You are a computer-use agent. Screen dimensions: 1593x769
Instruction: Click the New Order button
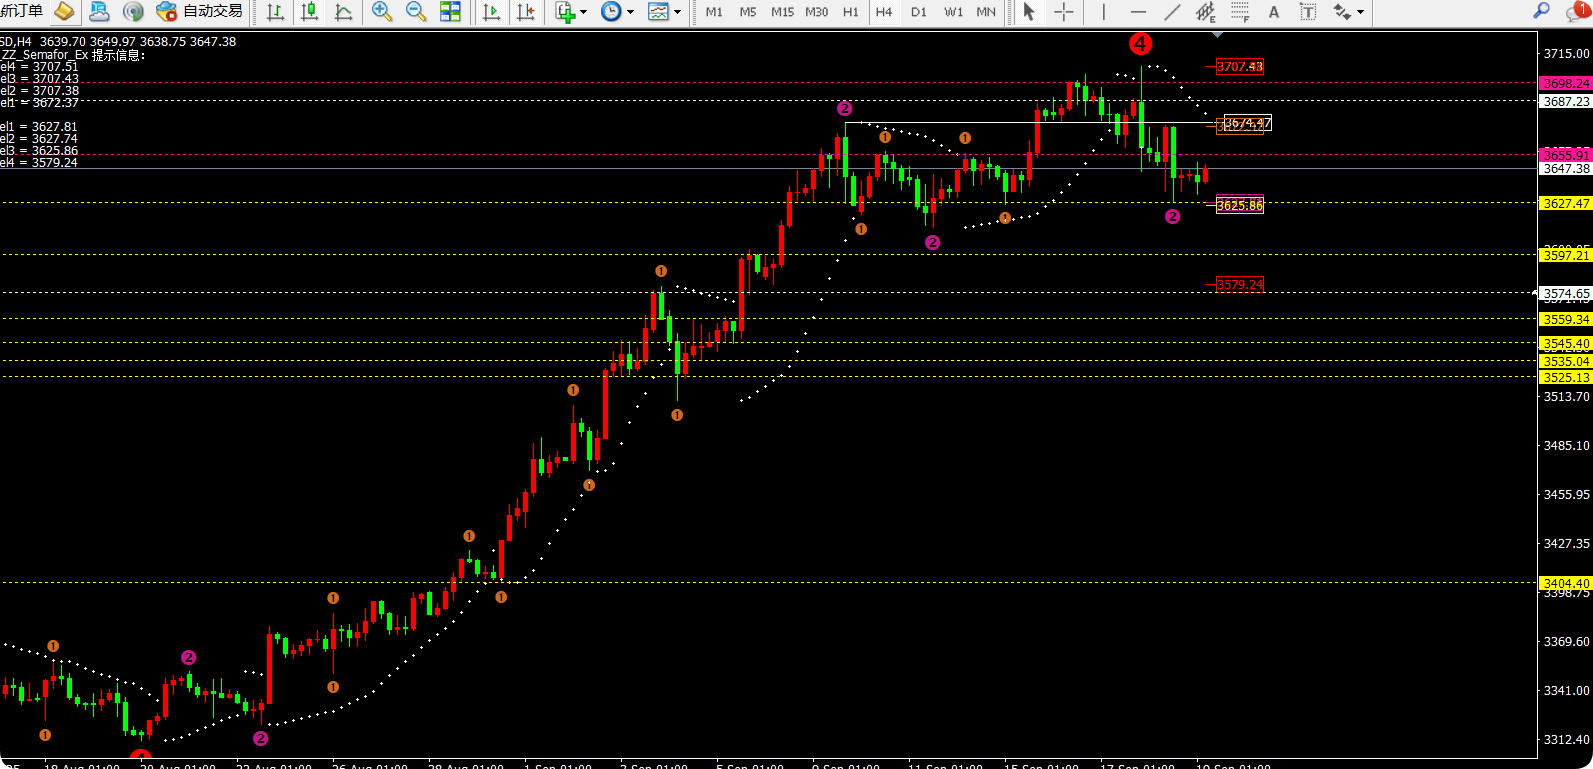(x=22, y=11)
